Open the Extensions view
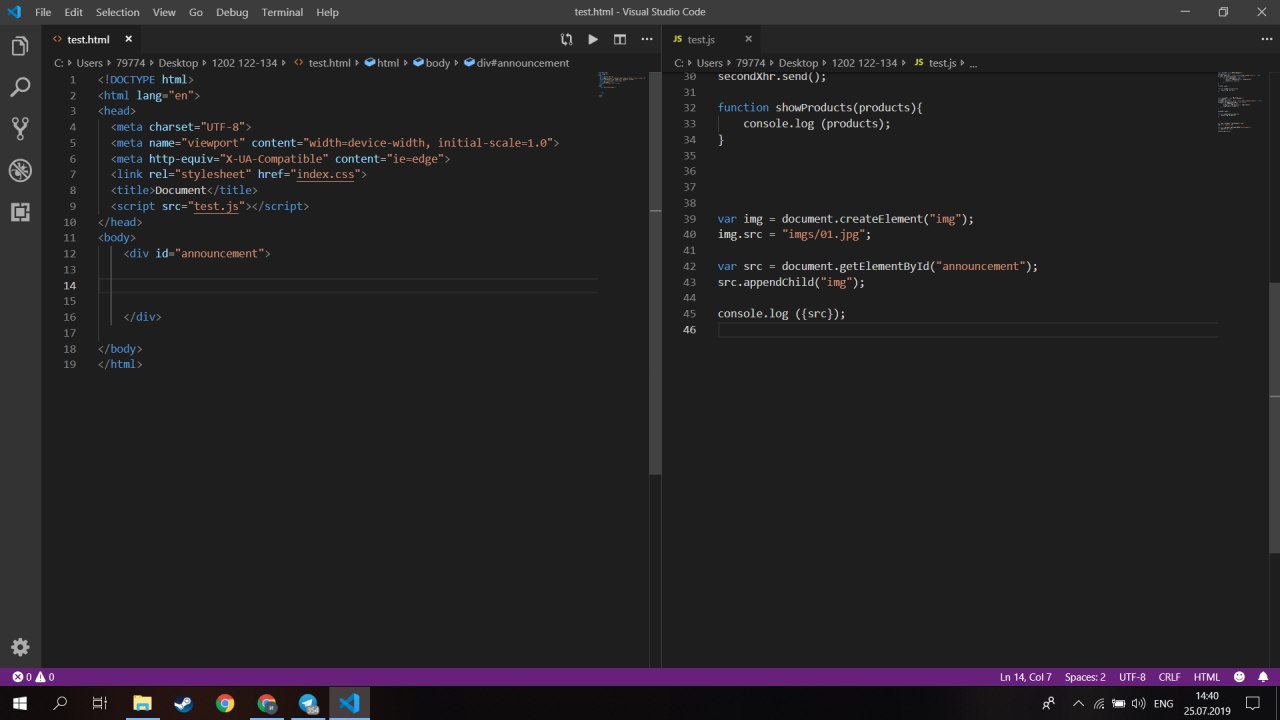Screen dimensions: 1280x720 click(x=20, y=212)
